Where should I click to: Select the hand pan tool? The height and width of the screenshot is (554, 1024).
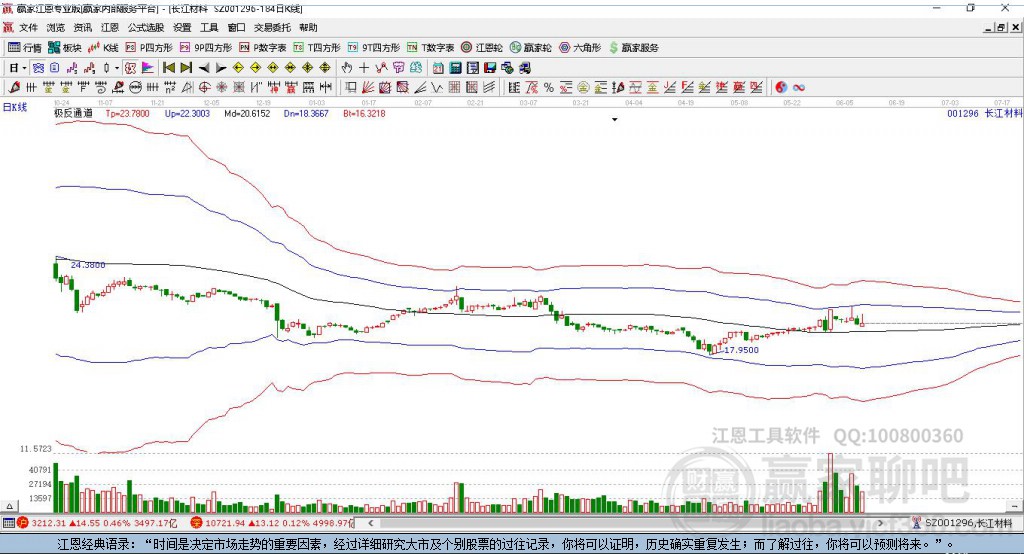[x=347, y=67]
